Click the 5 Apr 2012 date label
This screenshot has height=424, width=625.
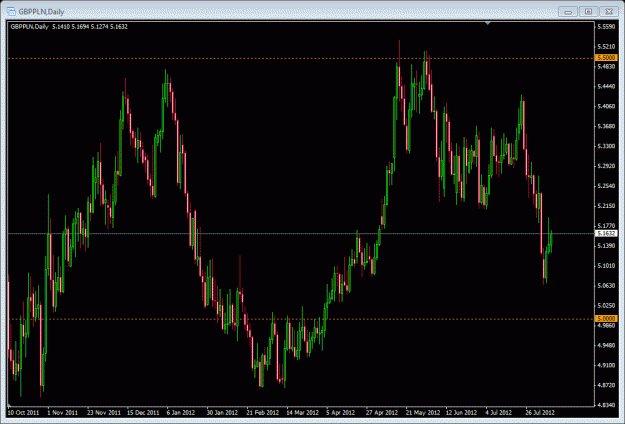(x=340, y=412)
